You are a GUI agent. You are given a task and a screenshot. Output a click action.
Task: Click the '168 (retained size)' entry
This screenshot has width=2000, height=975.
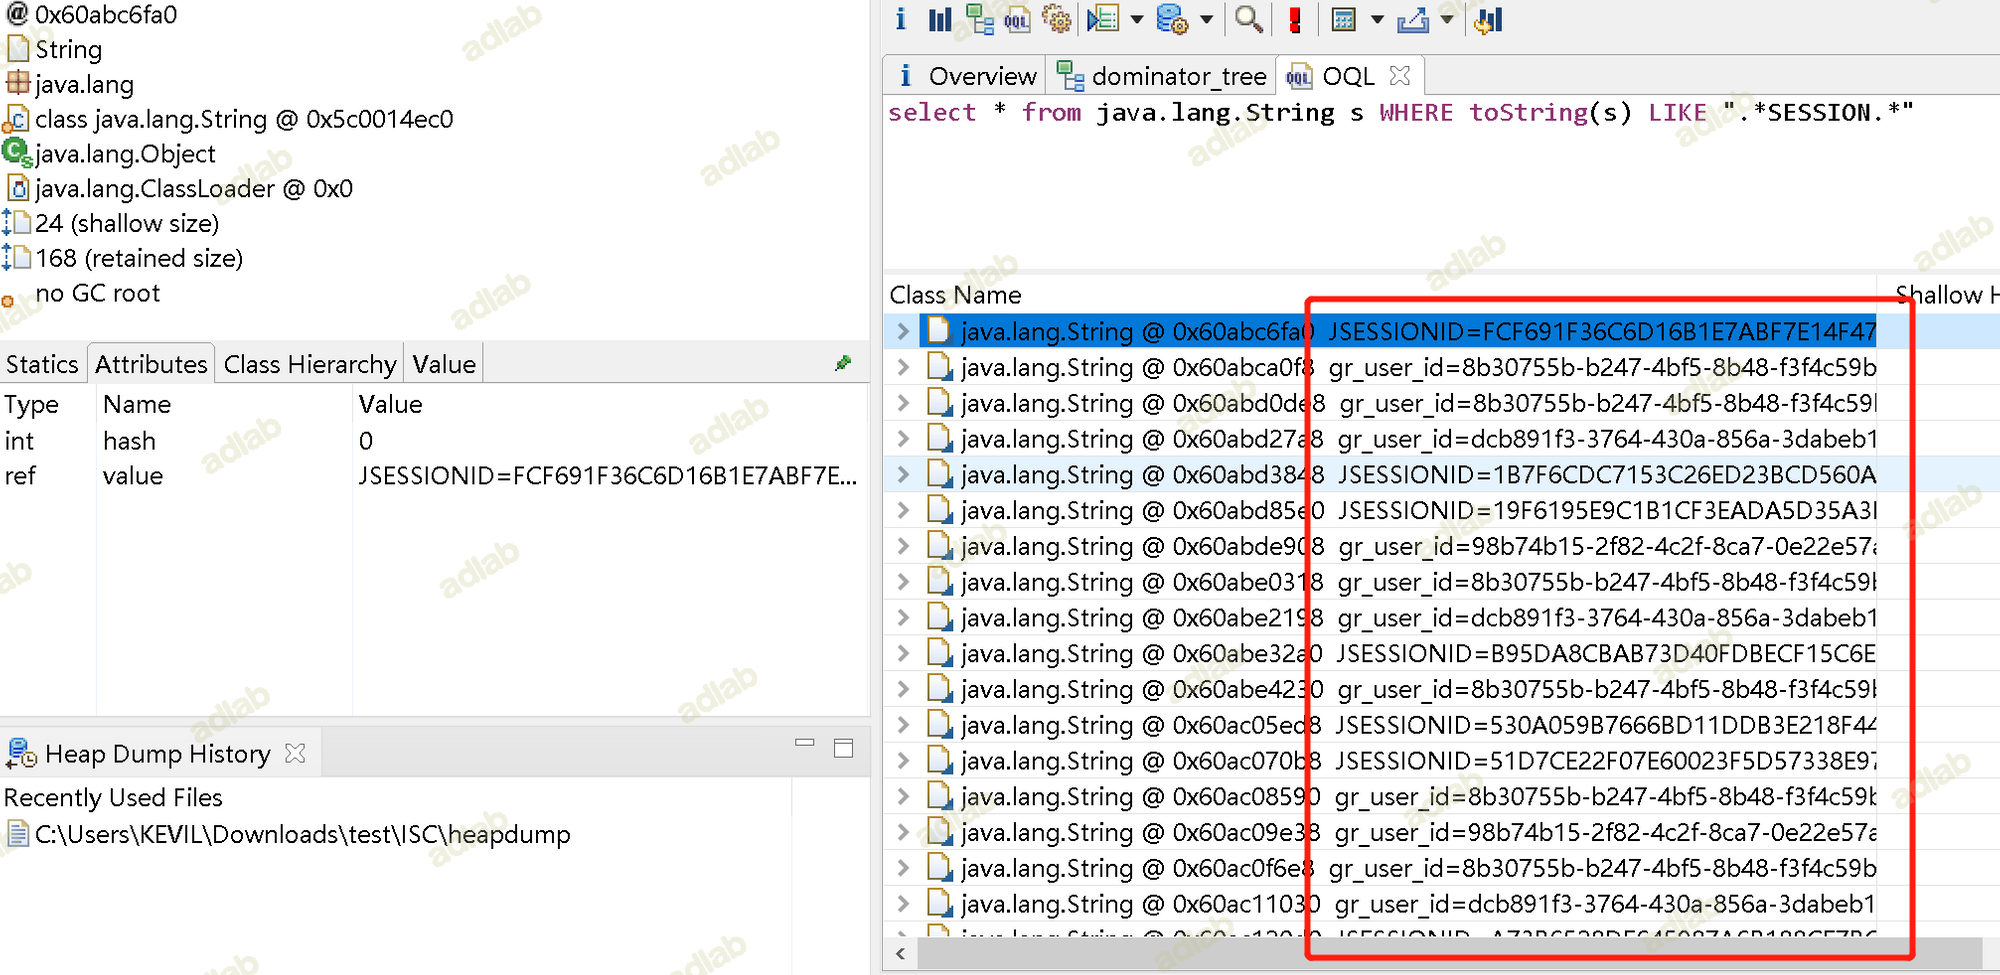coord(139,258)
